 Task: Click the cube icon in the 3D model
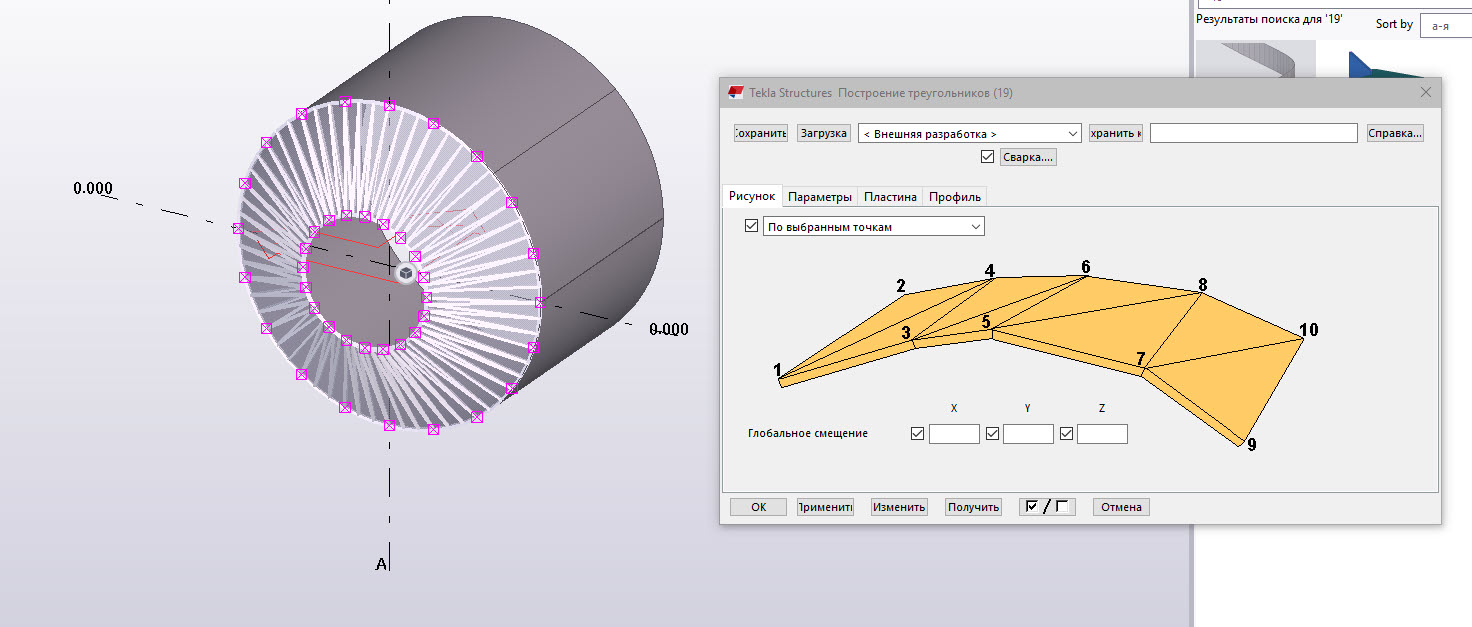pos(406,273)
